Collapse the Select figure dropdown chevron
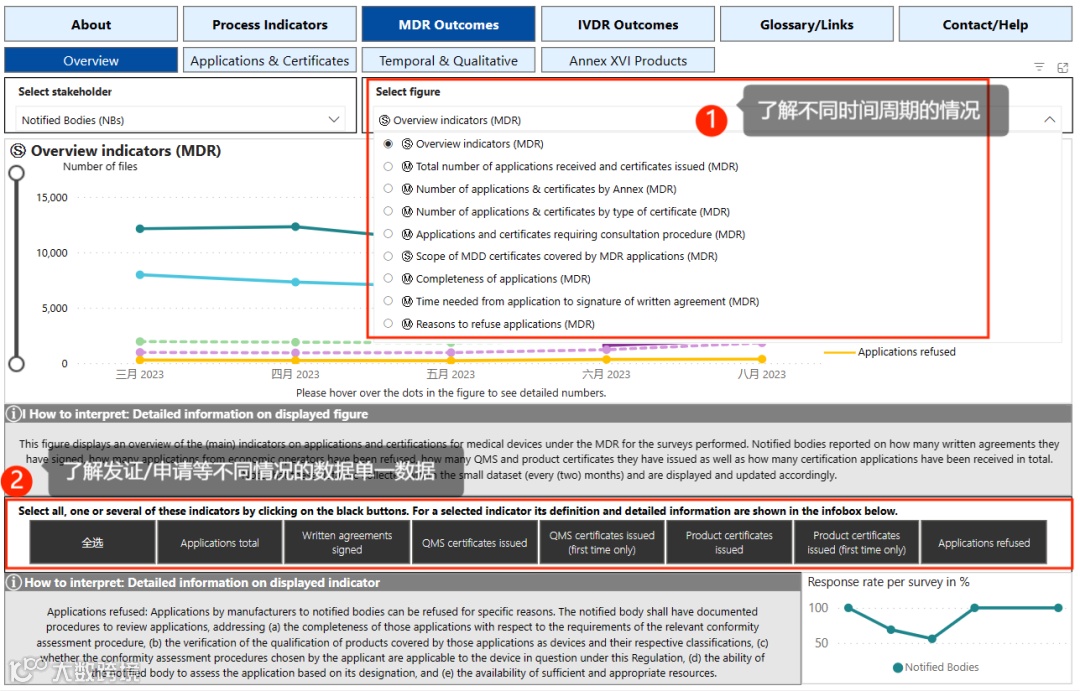Image resolution: width=1080 pixels, height=691 pixels. click(x=1049, y=119)
